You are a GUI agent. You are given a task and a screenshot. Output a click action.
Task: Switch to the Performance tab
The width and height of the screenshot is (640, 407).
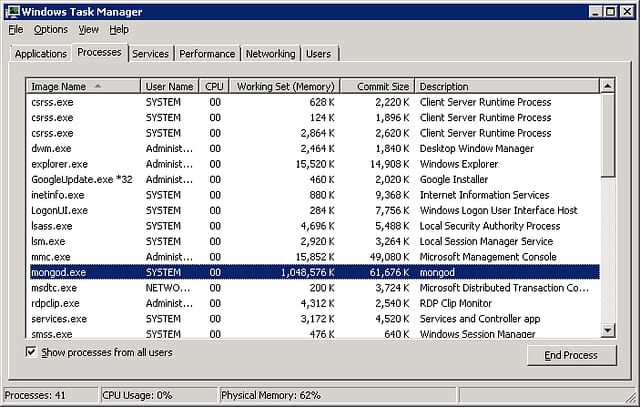coord(207,54)
